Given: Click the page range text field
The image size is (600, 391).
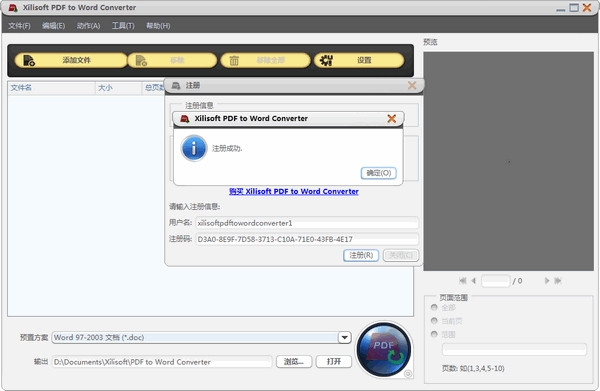Looking at the screenshot, I should click(514, 349).
